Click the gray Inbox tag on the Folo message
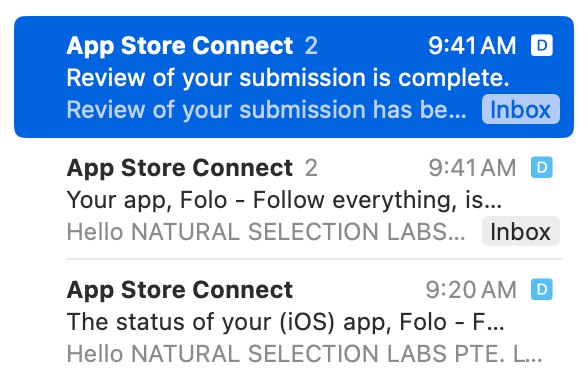Screen dimensions: 588x376 click(x=520, y=231)
